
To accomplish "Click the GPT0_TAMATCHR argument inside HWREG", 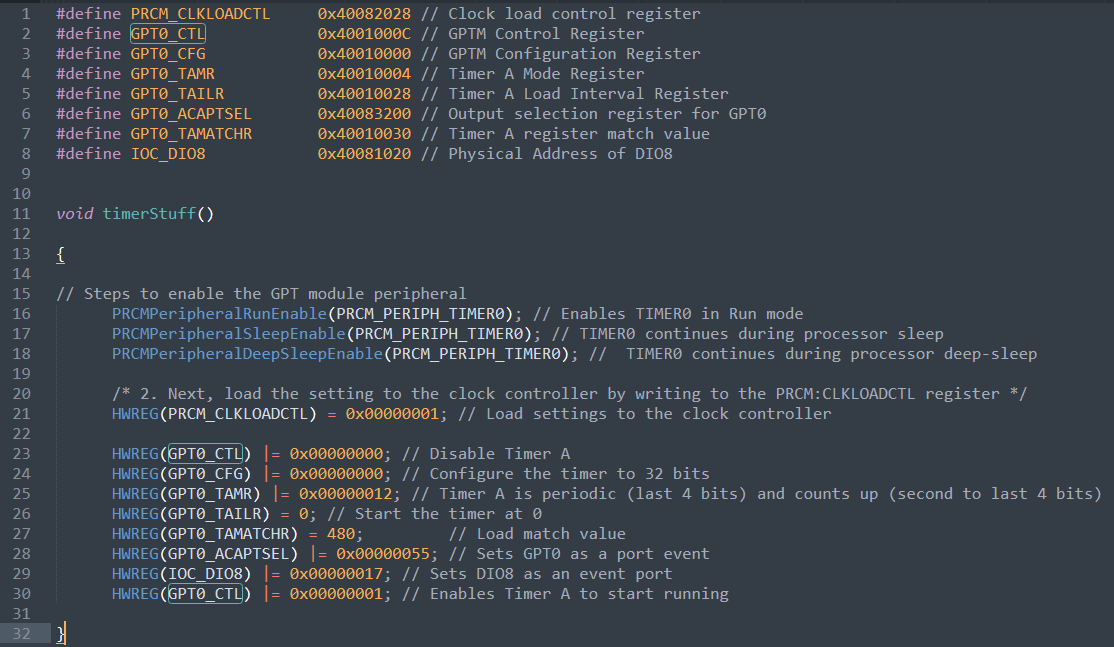I will pyautogui.click(x=233, y=534).
